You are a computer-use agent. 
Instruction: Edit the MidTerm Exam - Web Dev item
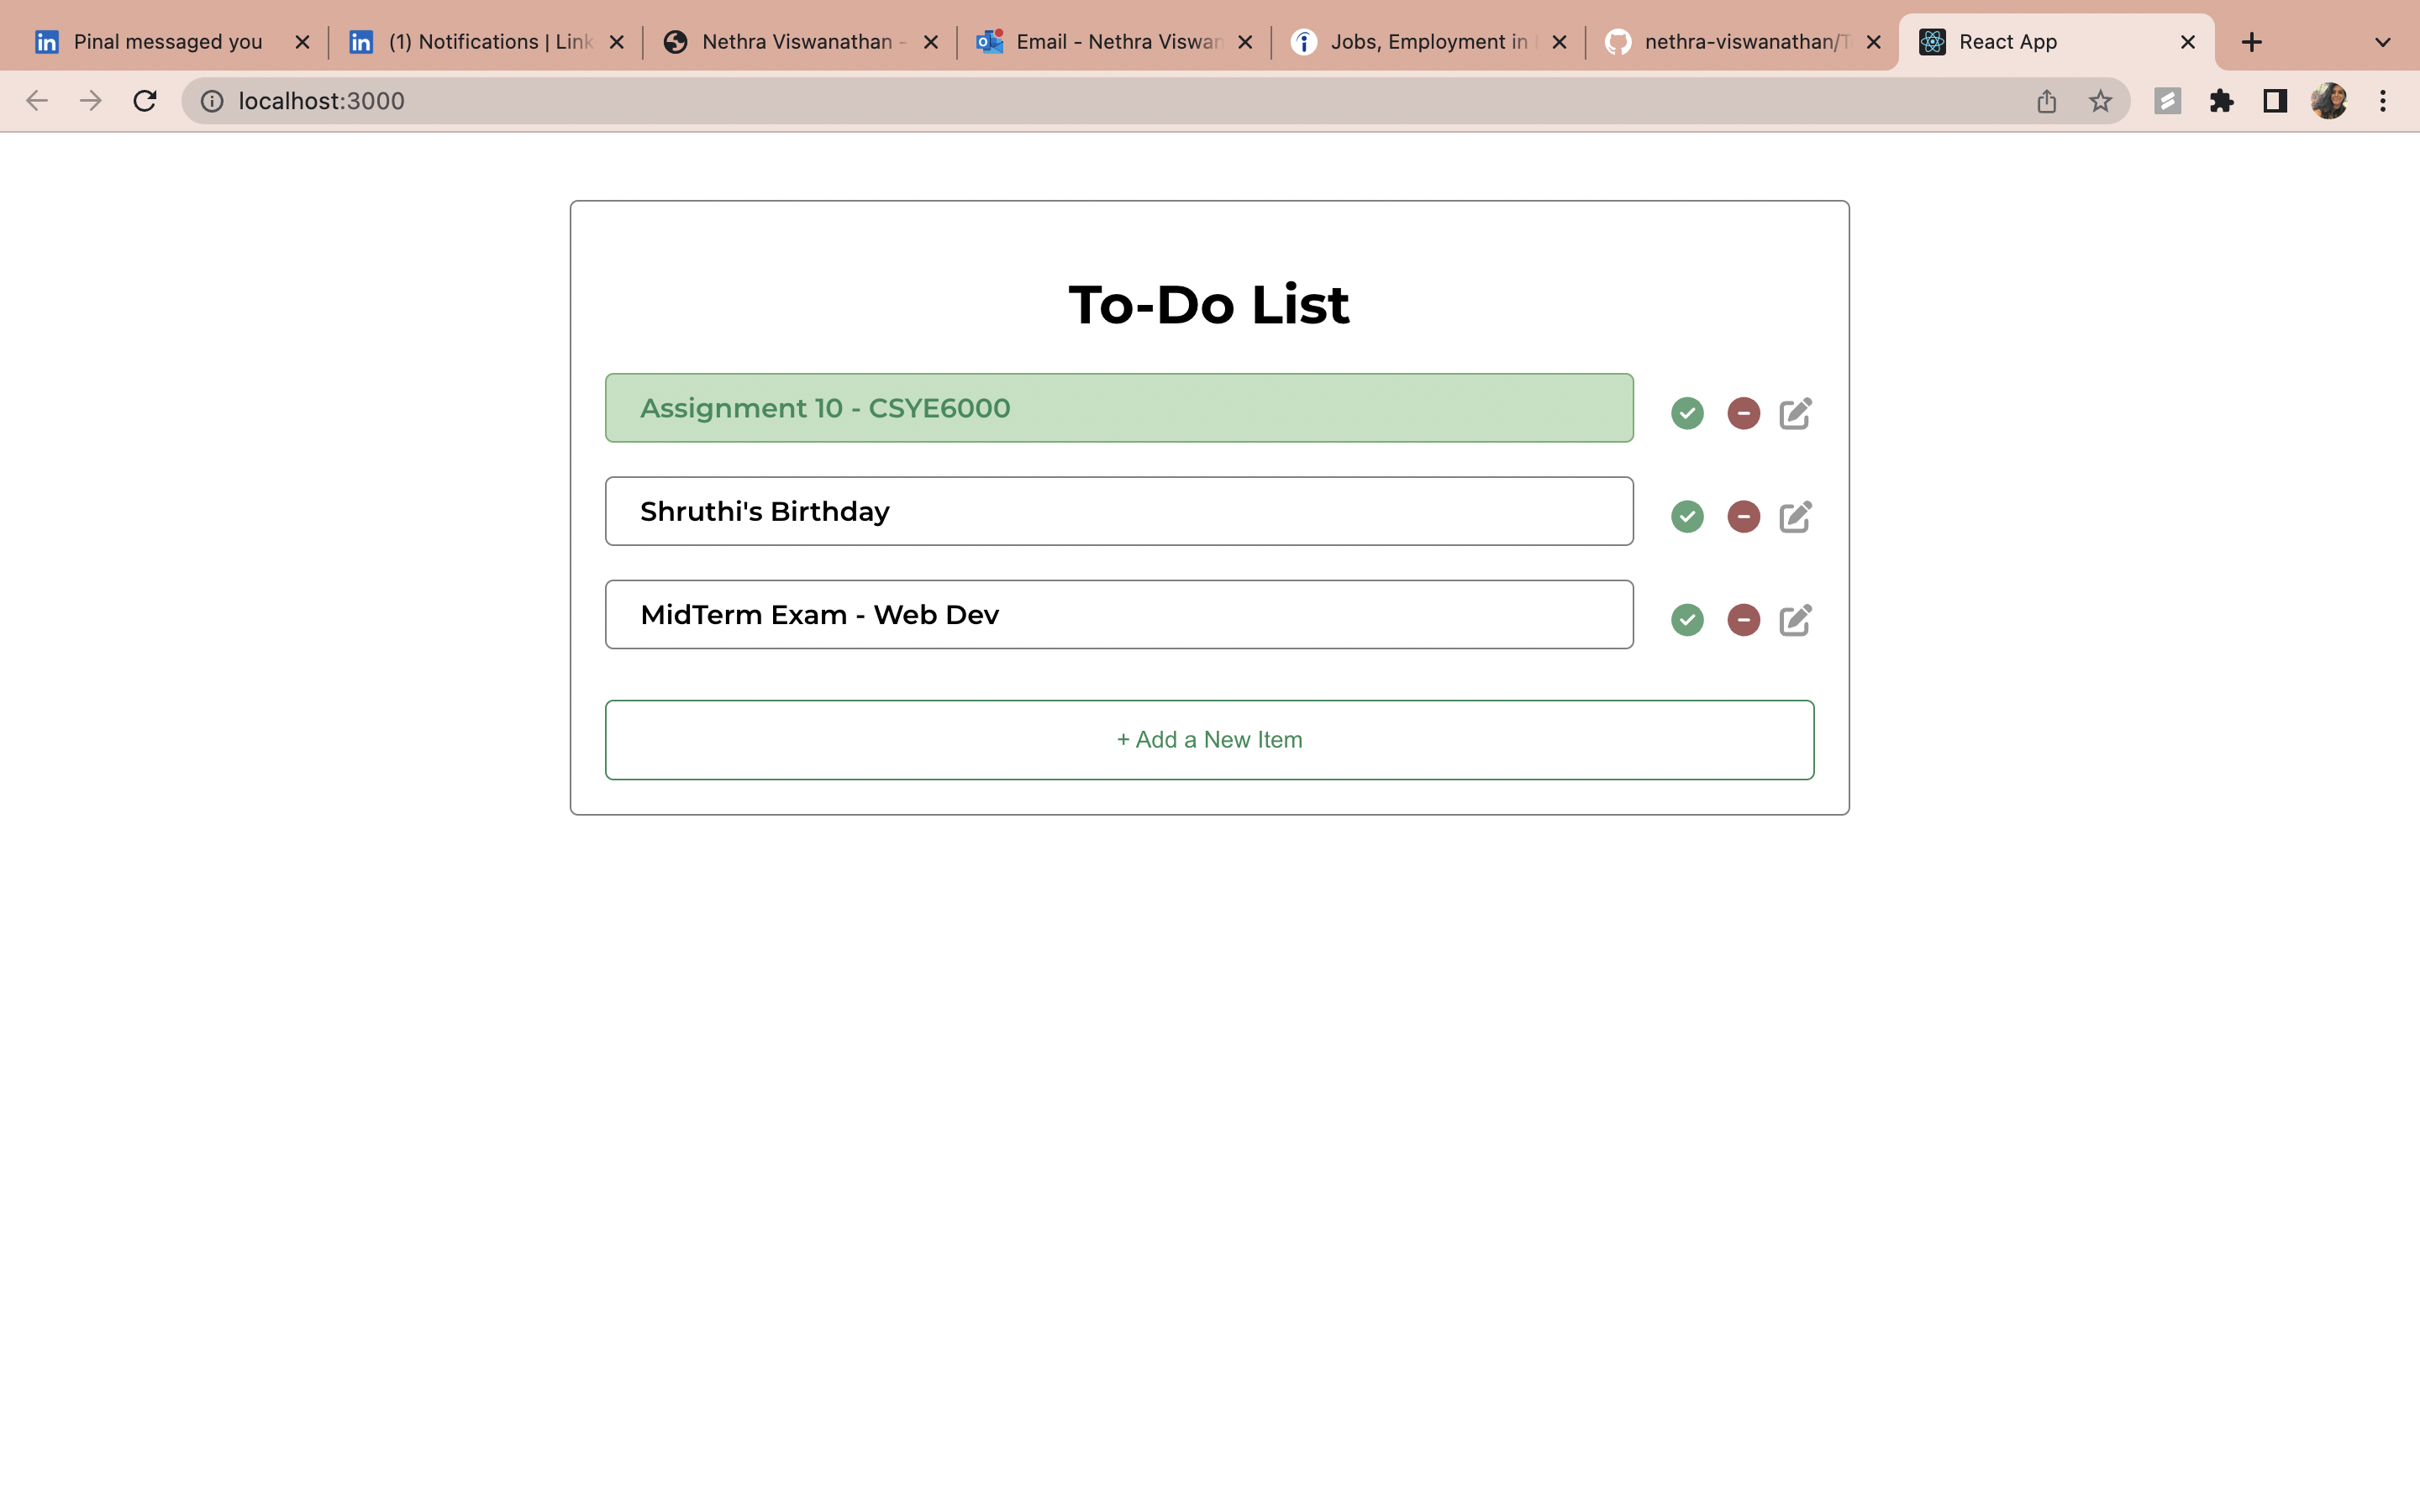coord(1795,620)
